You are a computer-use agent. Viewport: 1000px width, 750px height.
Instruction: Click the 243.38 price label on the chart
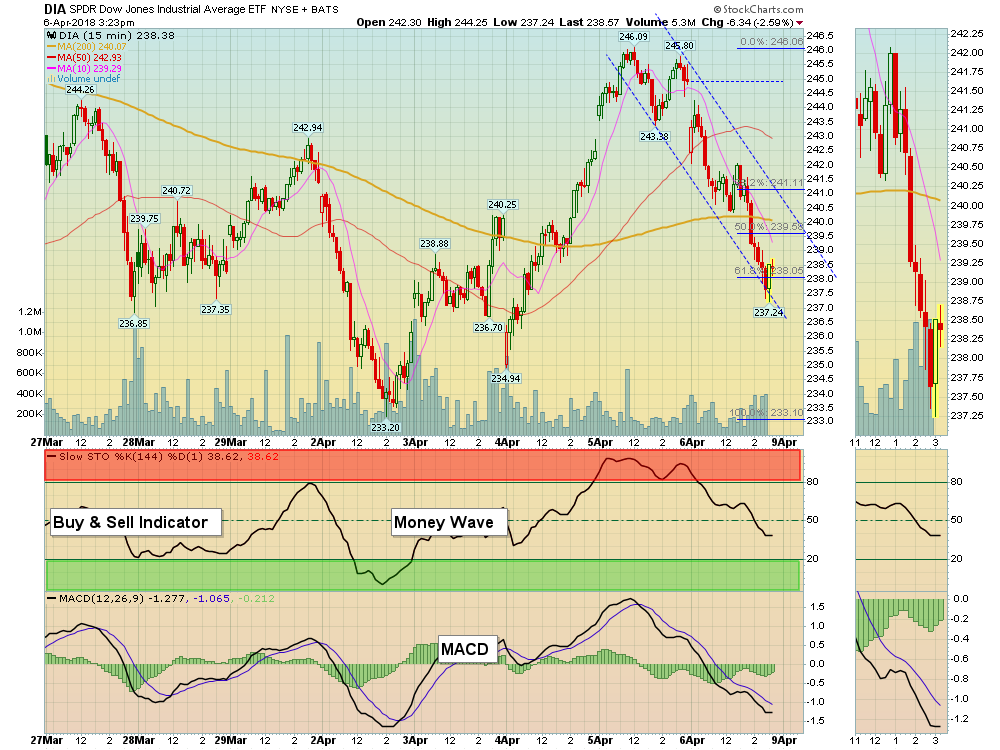[654, 136]
